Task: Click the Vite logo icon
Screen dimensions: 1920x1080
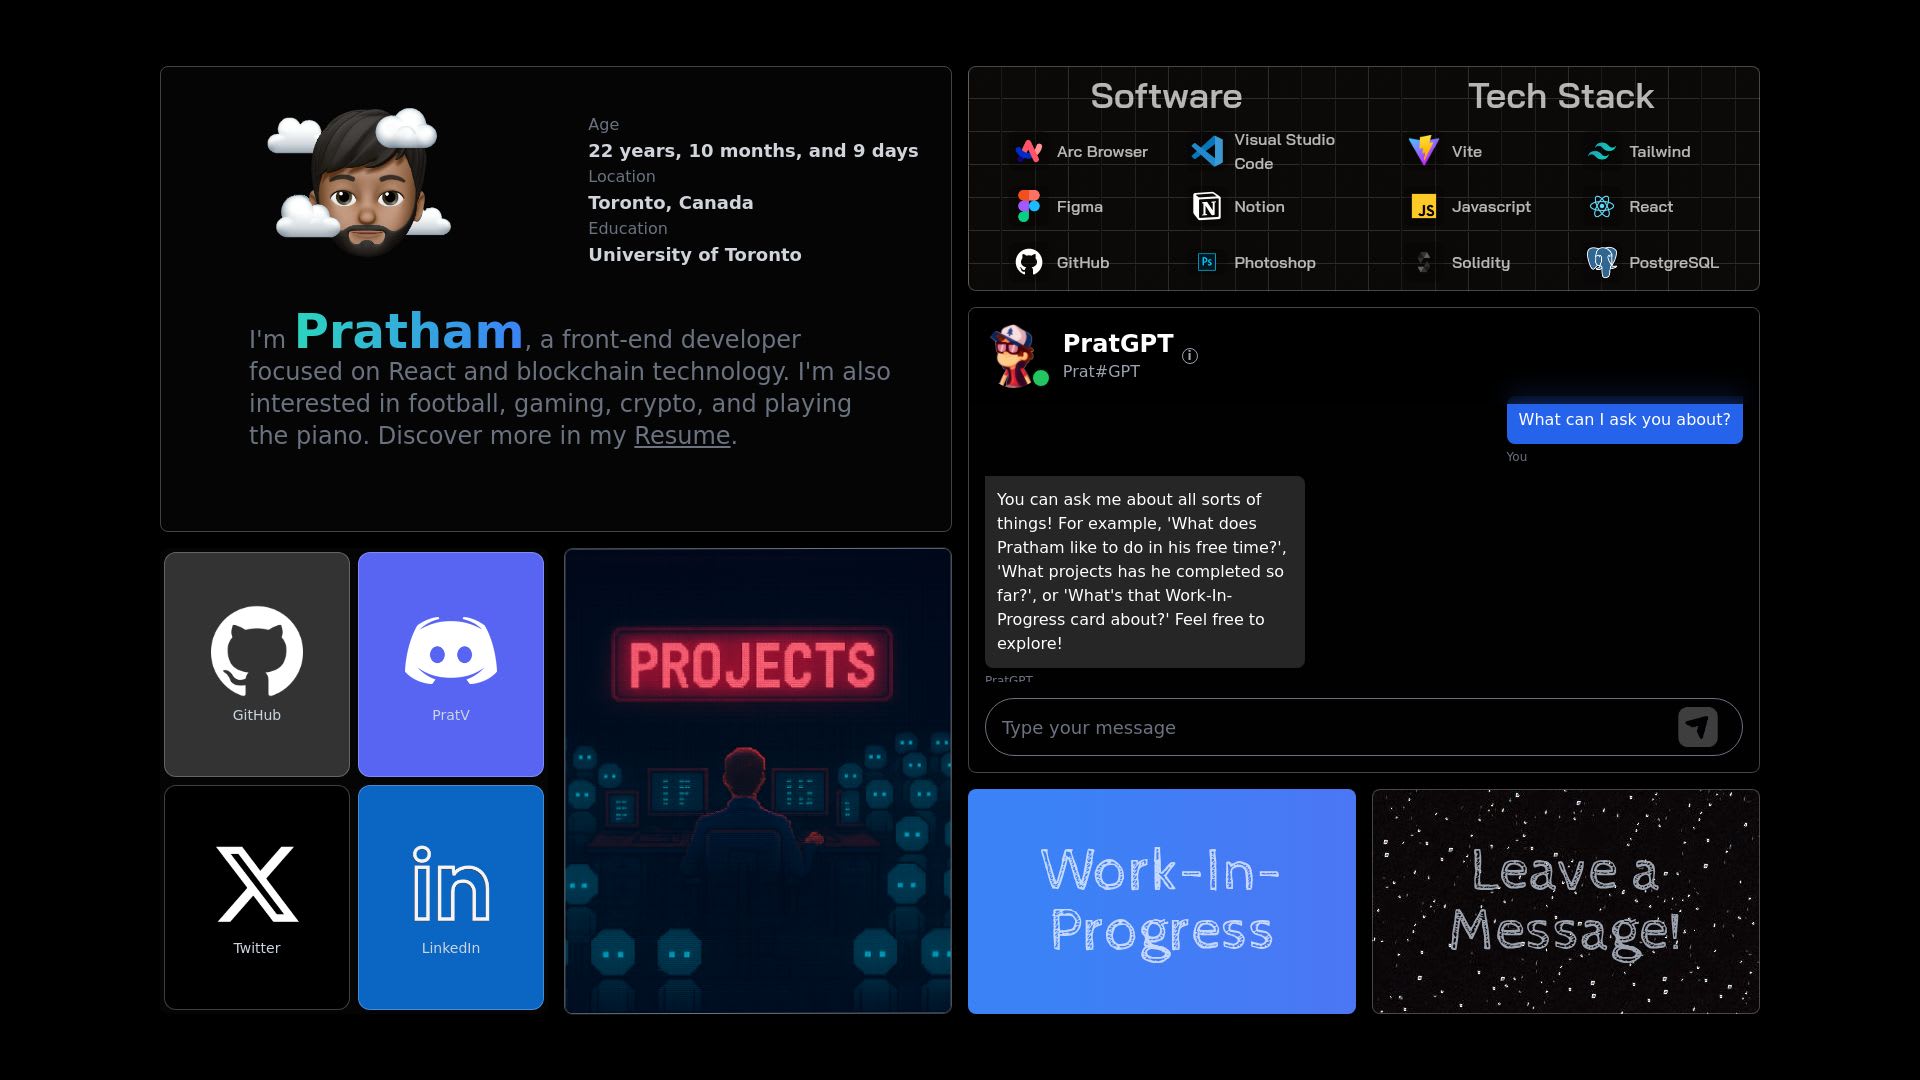Action: (1423, 151)
